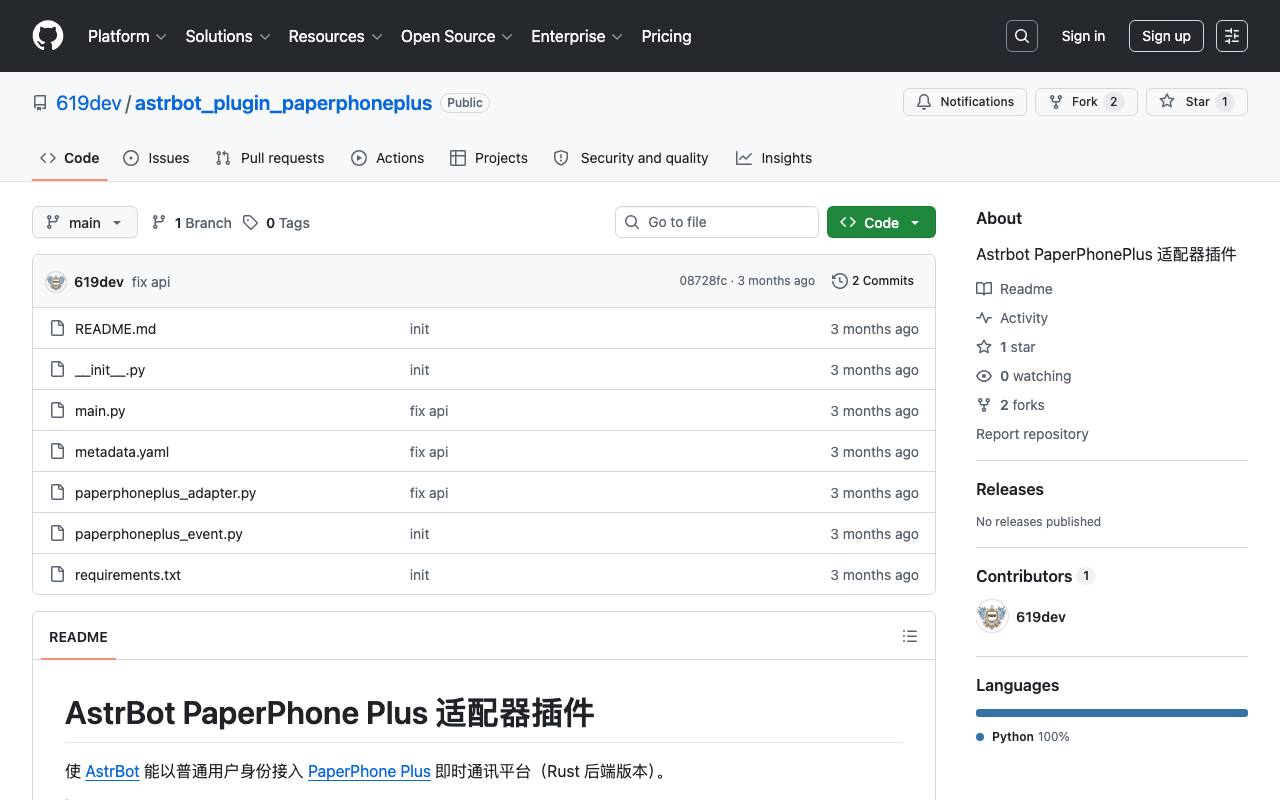
Task: Open the AstrBot link in README
Action: point(112,771)
